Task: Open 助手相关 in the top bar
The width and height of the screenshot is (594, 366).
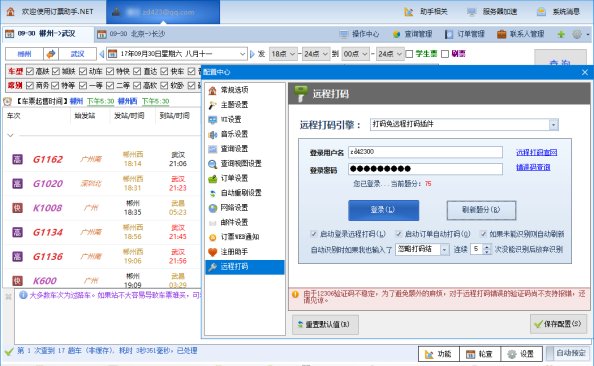Action: [426, 12]
